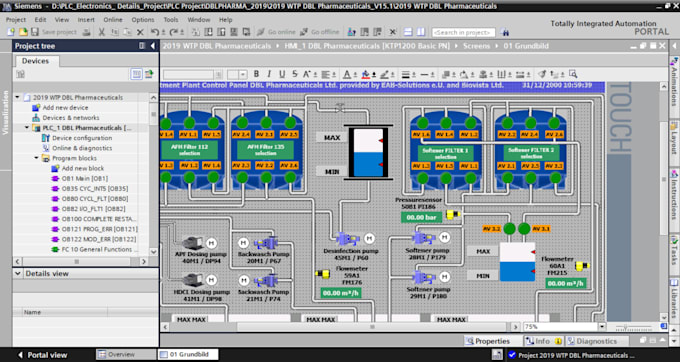Click the New project icon
Viewport: 680px width, 362px height.
(x=11, y=32)
